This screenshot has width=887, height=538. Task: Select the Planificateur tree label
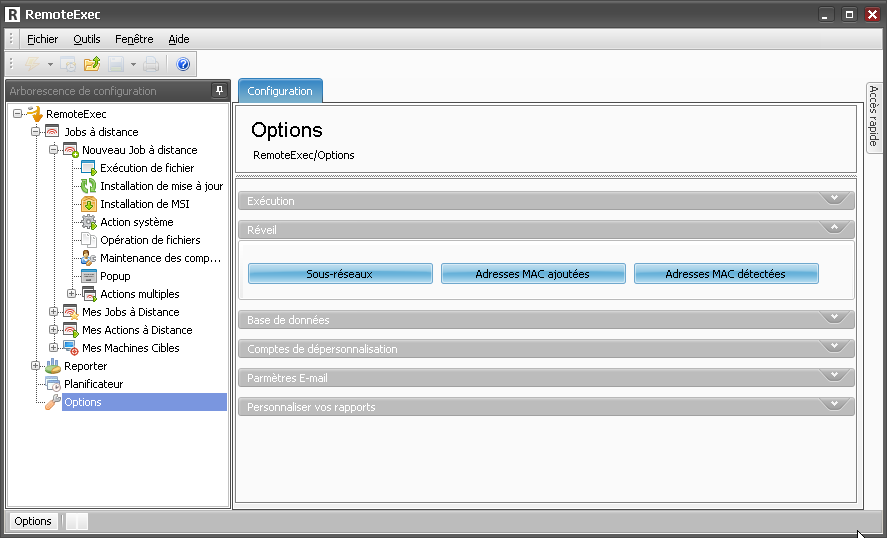point(93,384)
